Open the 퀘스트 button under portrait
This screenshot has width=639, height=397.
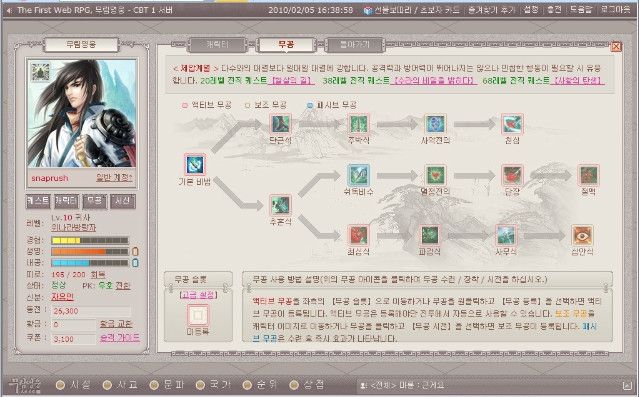pyautogui.click(x=38, y=201)
